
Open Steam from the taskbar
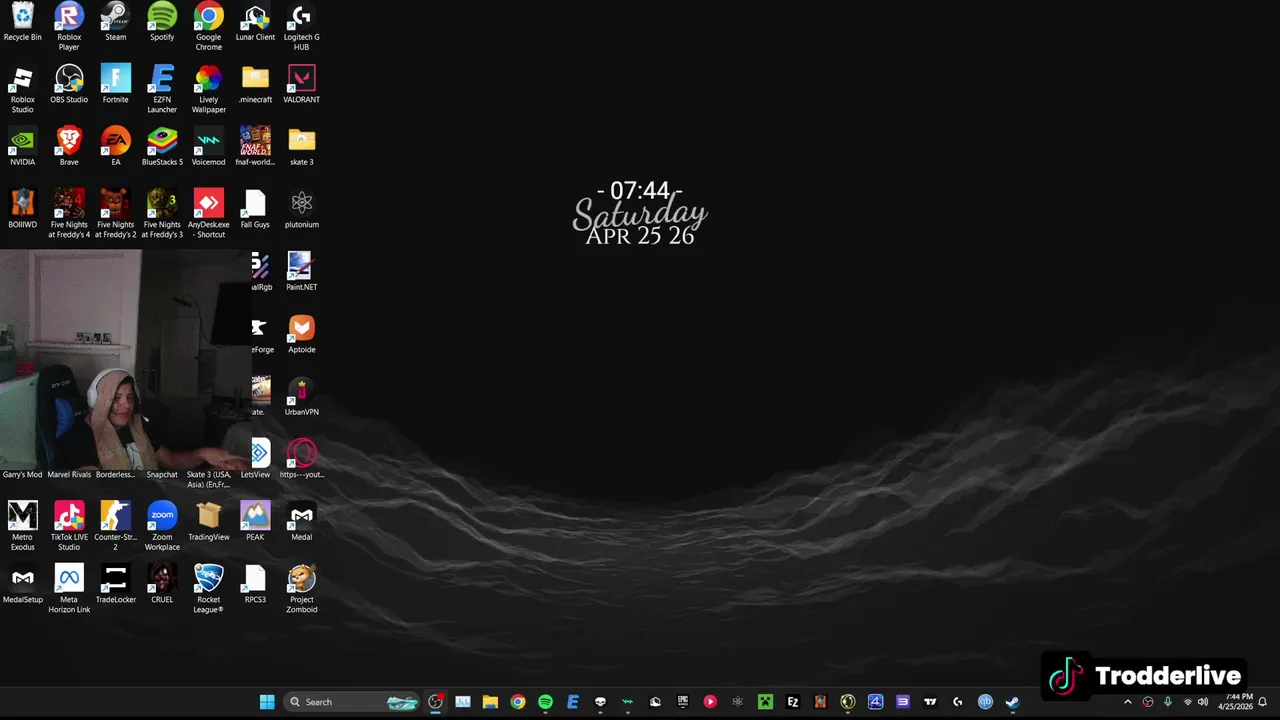coord(1012,702)
